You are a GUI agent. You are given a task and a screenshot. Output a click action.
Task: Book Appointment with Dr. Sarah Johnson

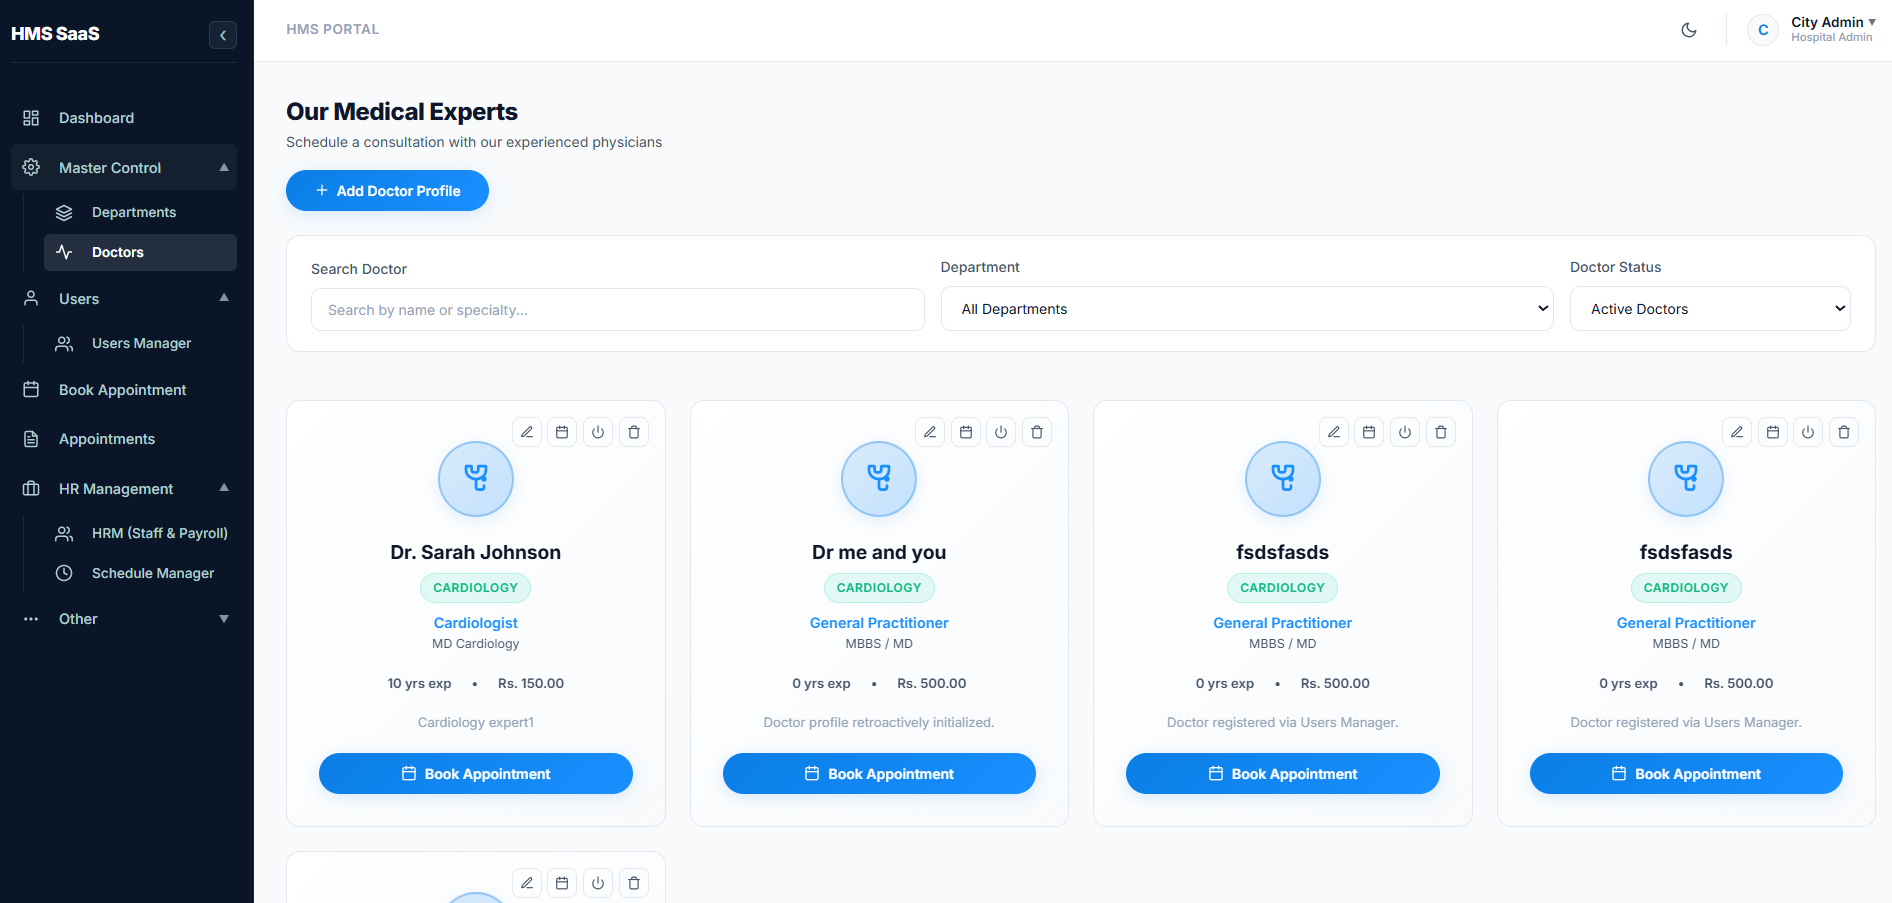tap(476, 774)
